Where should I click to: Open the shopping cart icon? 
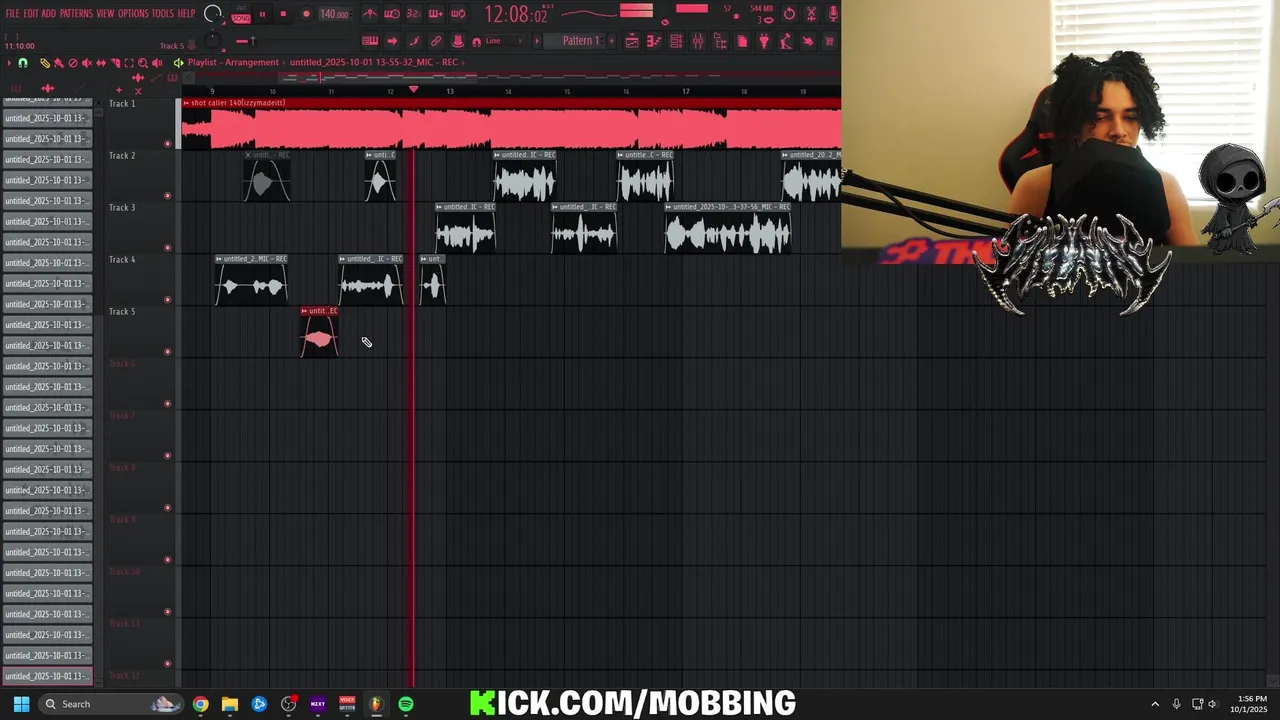click(x=829, y=41)
